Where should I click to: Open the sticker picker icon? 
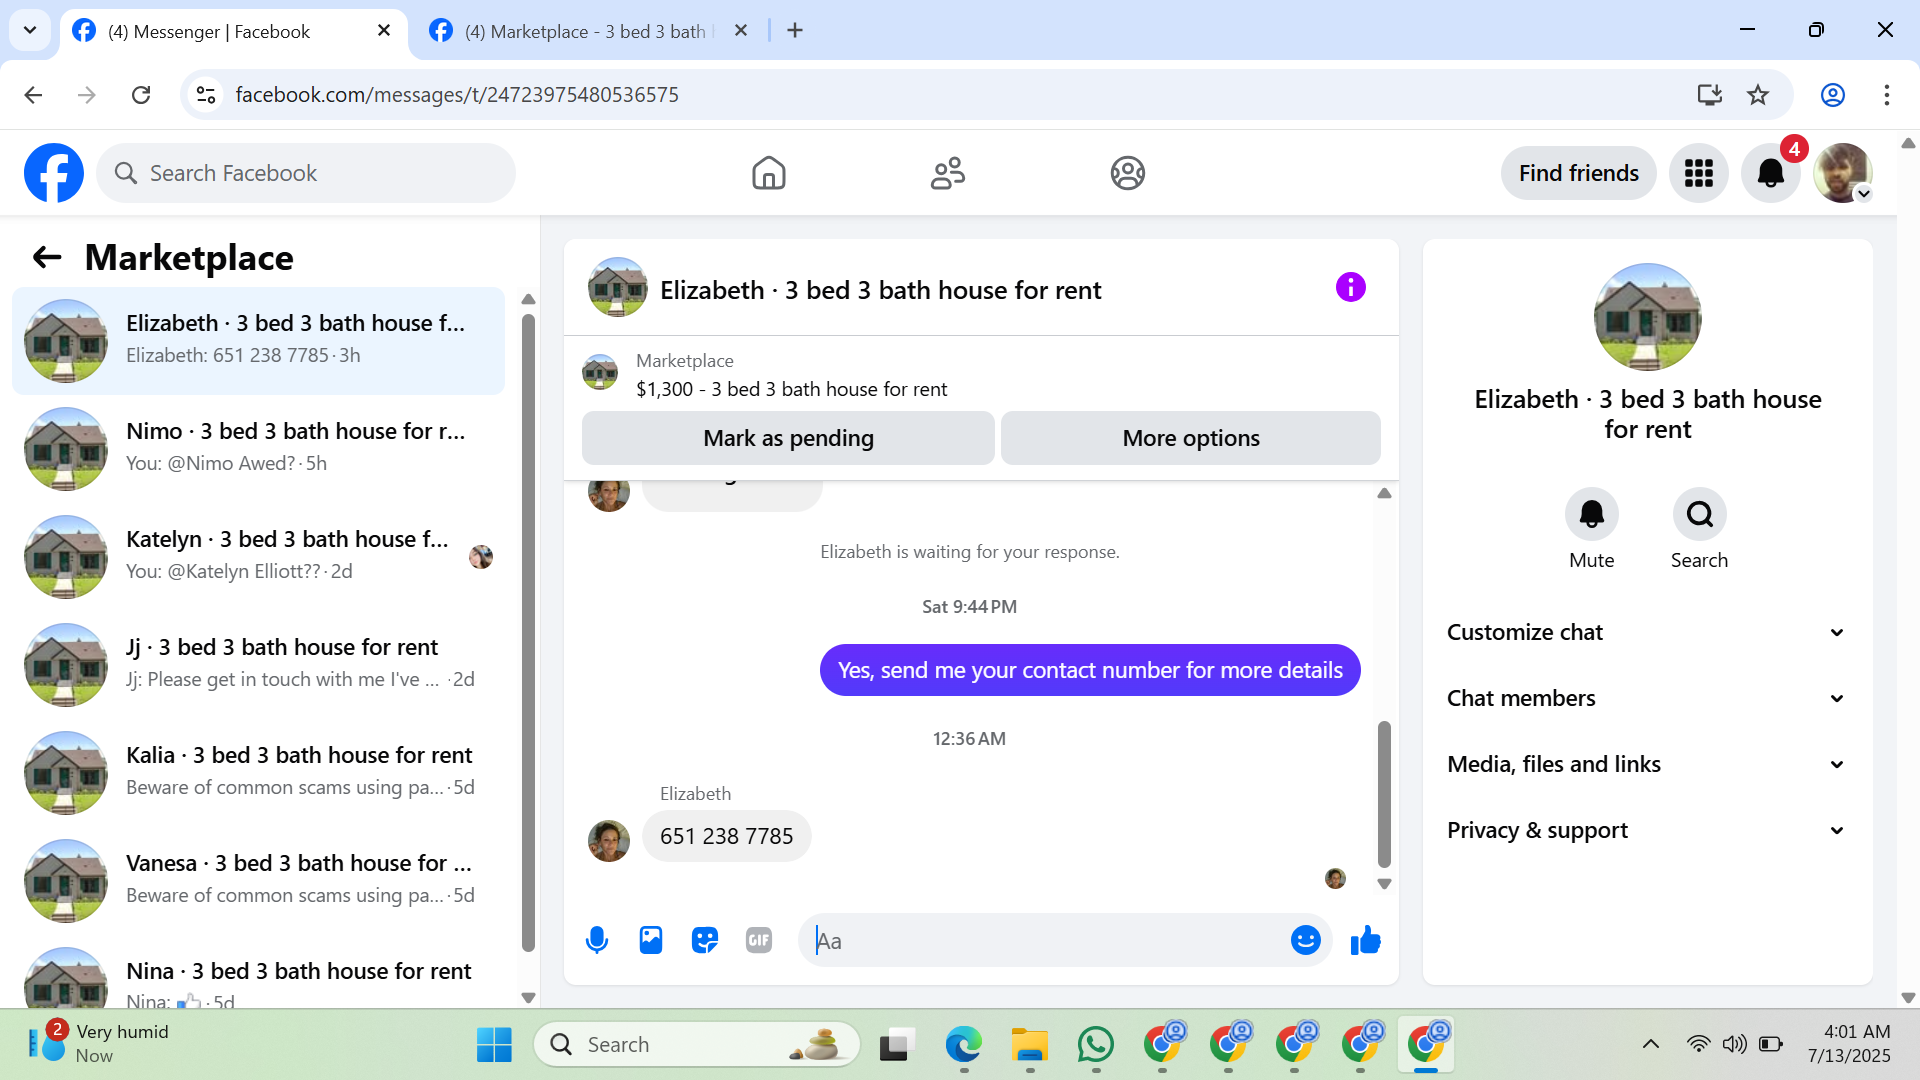click(705, 940)
